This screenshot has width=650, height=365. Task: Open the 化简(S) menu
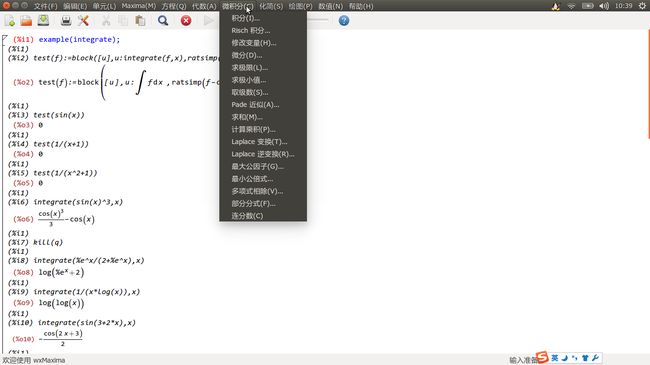point(271,6)
